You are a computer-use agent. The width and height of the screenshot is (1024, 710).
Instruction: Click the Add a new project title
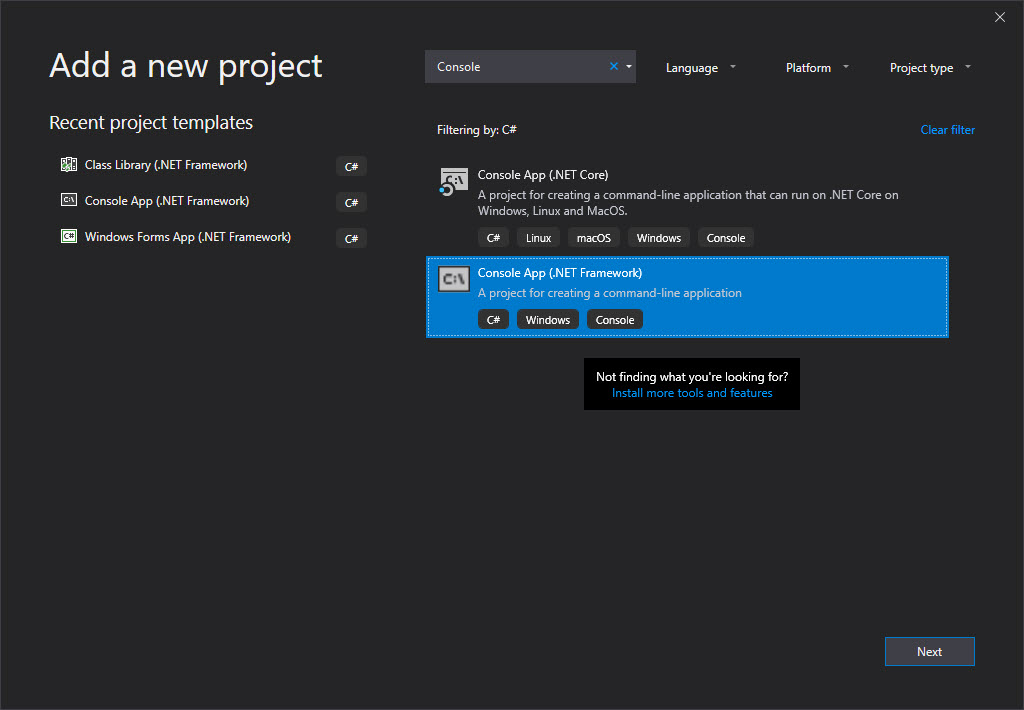[x=185, y=66]
